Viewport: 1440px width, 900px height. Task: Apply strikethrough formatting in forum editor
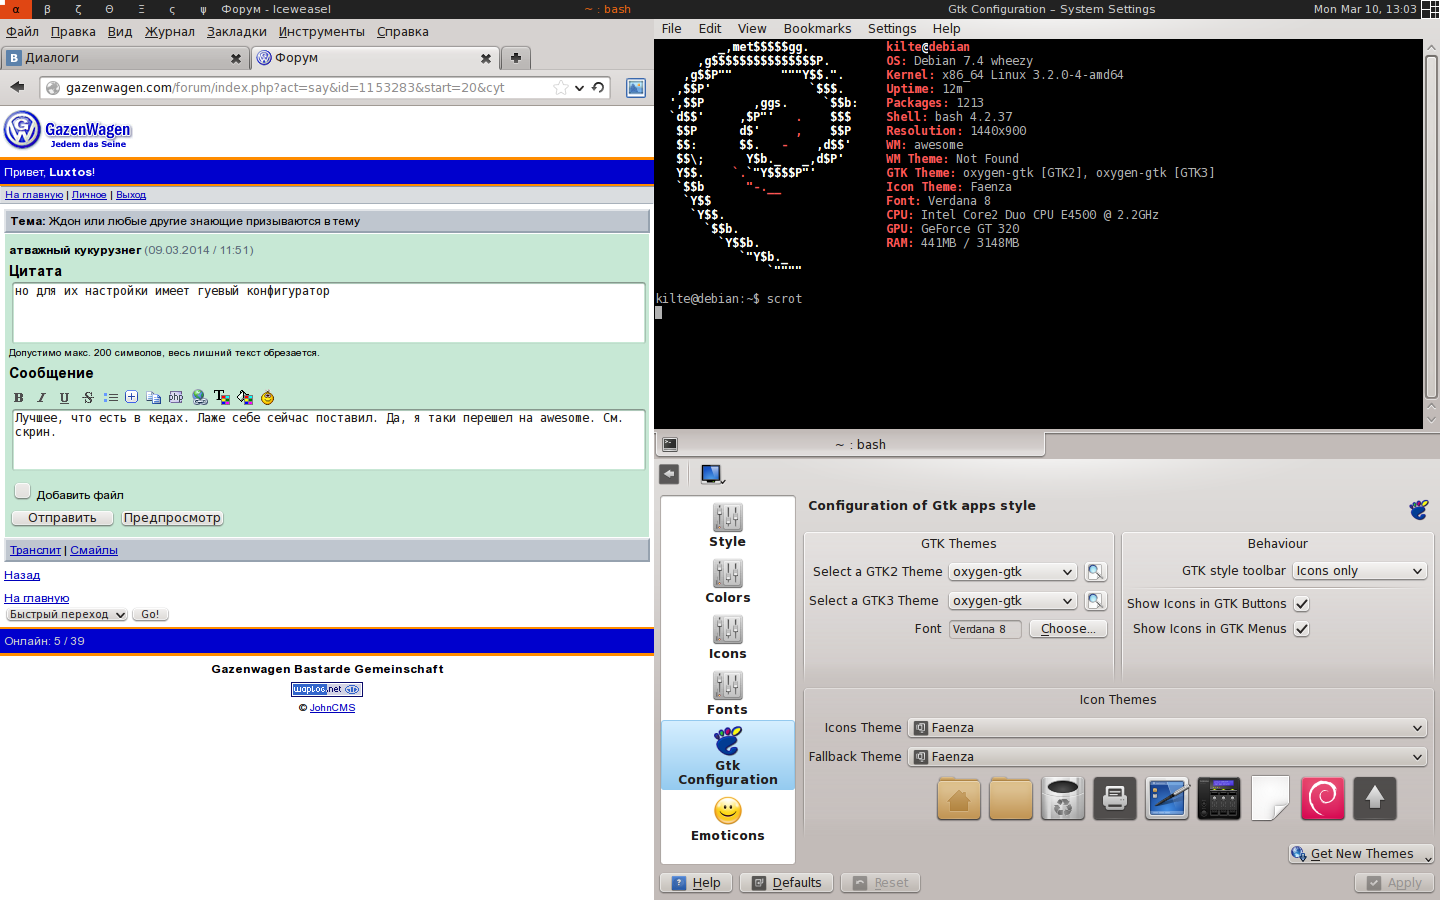point(88,397)
